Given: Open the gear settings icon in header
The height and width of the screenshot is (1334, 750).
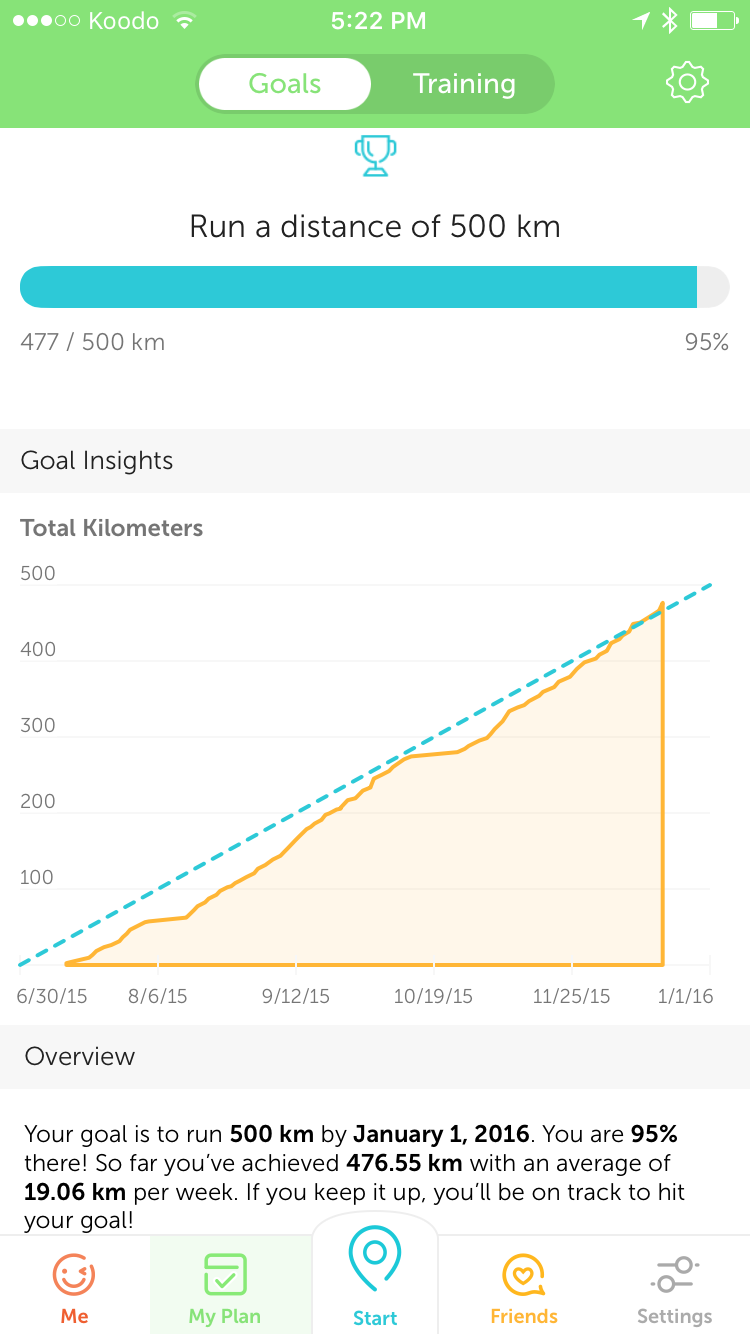Looking at the screenshot, I should [687, 83].
